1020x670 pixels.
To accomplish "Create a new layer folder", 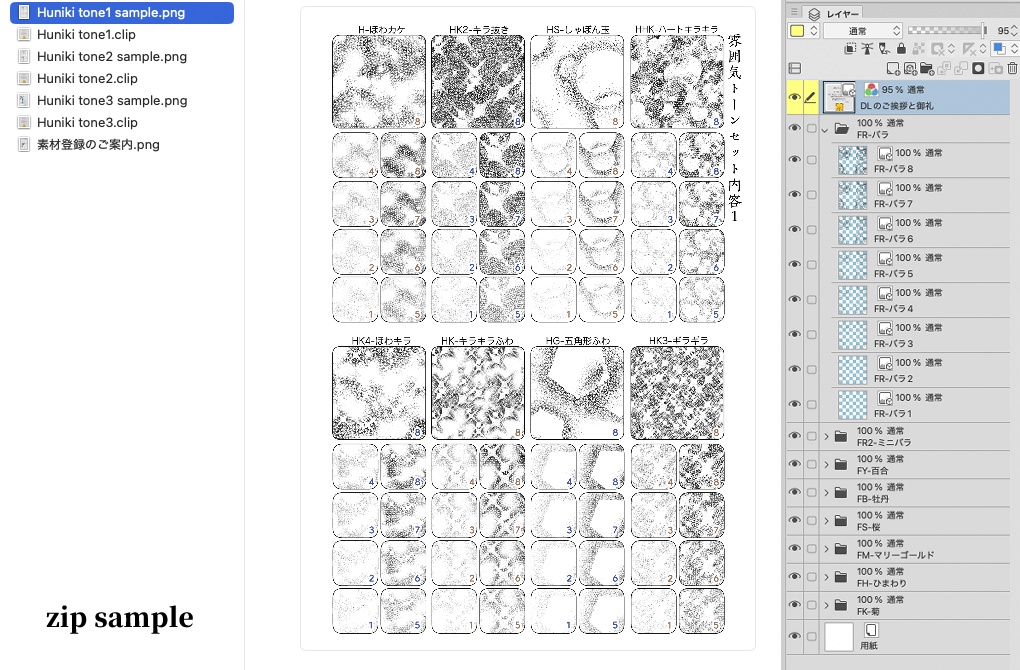I will [x=927, y=68].
